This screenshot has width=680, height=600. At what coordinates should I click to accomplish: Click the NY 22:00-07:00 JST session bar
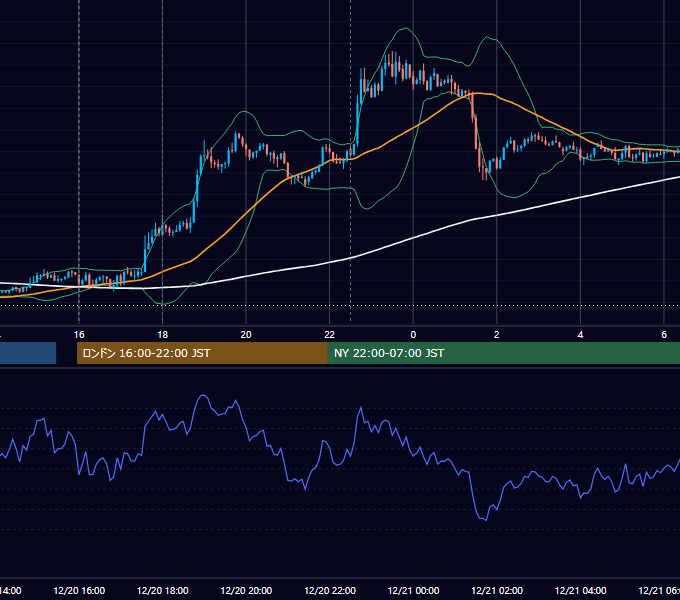pos(503,353)
